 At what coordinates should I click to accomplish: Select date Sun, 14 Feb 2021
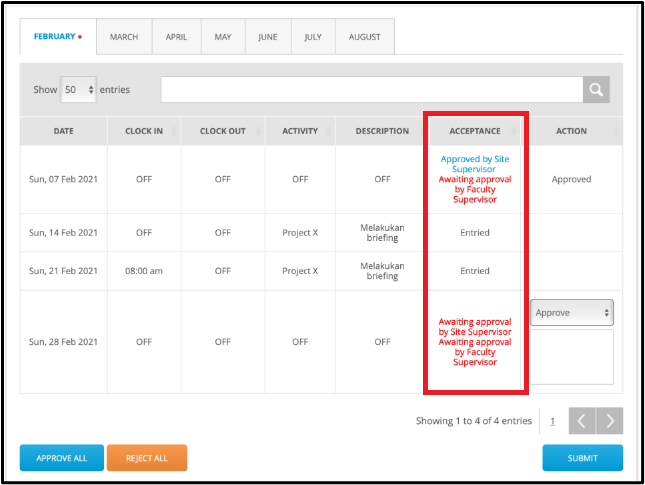pyautogui.click(x=63, y=232)
